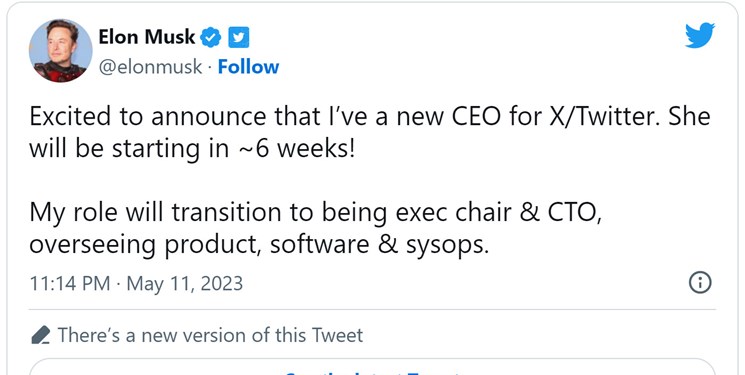Click the May 11, 2023 date

pos(184,283)
